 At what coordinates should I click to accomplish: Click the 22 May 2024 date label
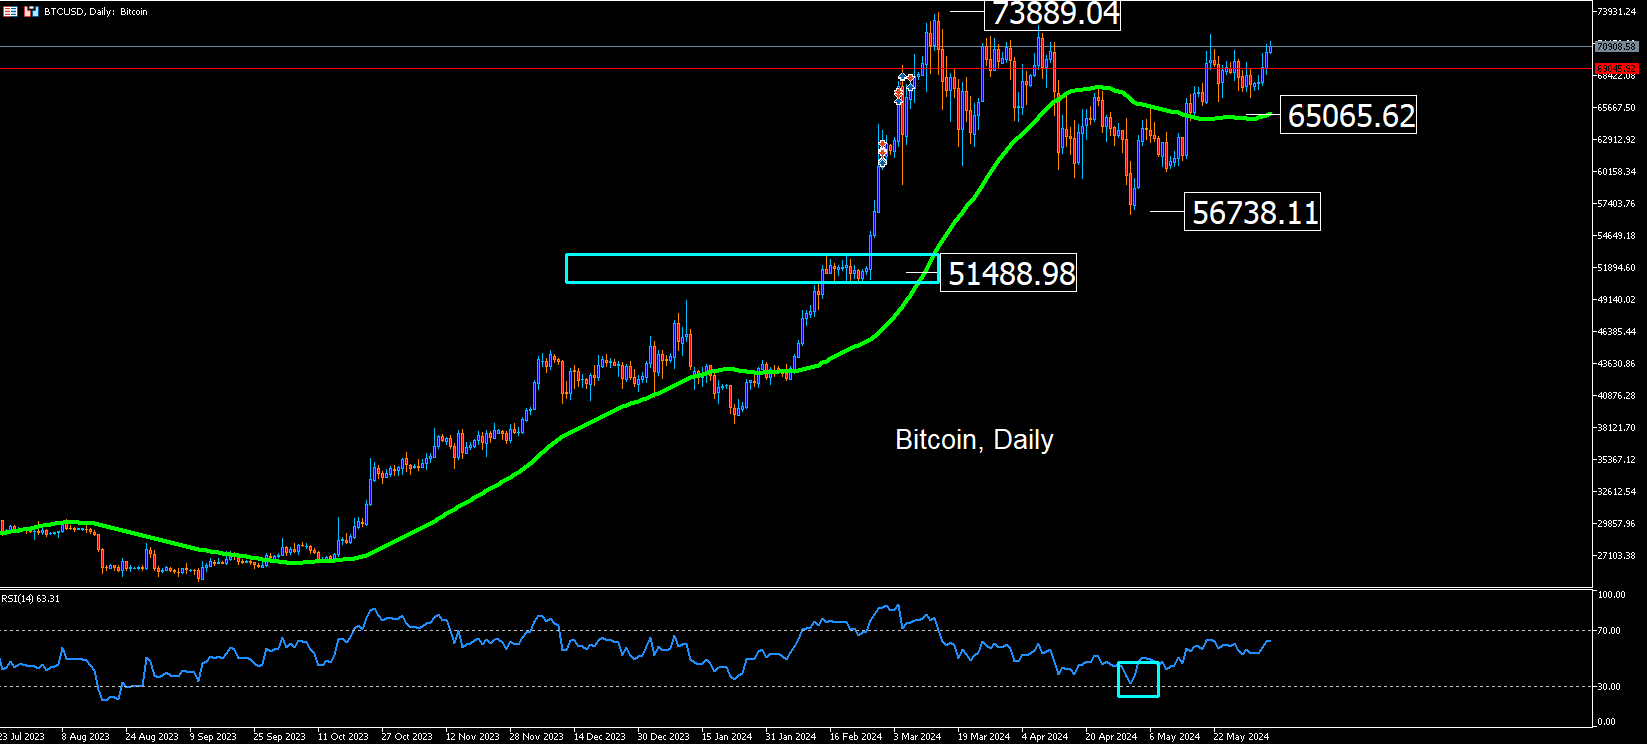pos(1241,737)
